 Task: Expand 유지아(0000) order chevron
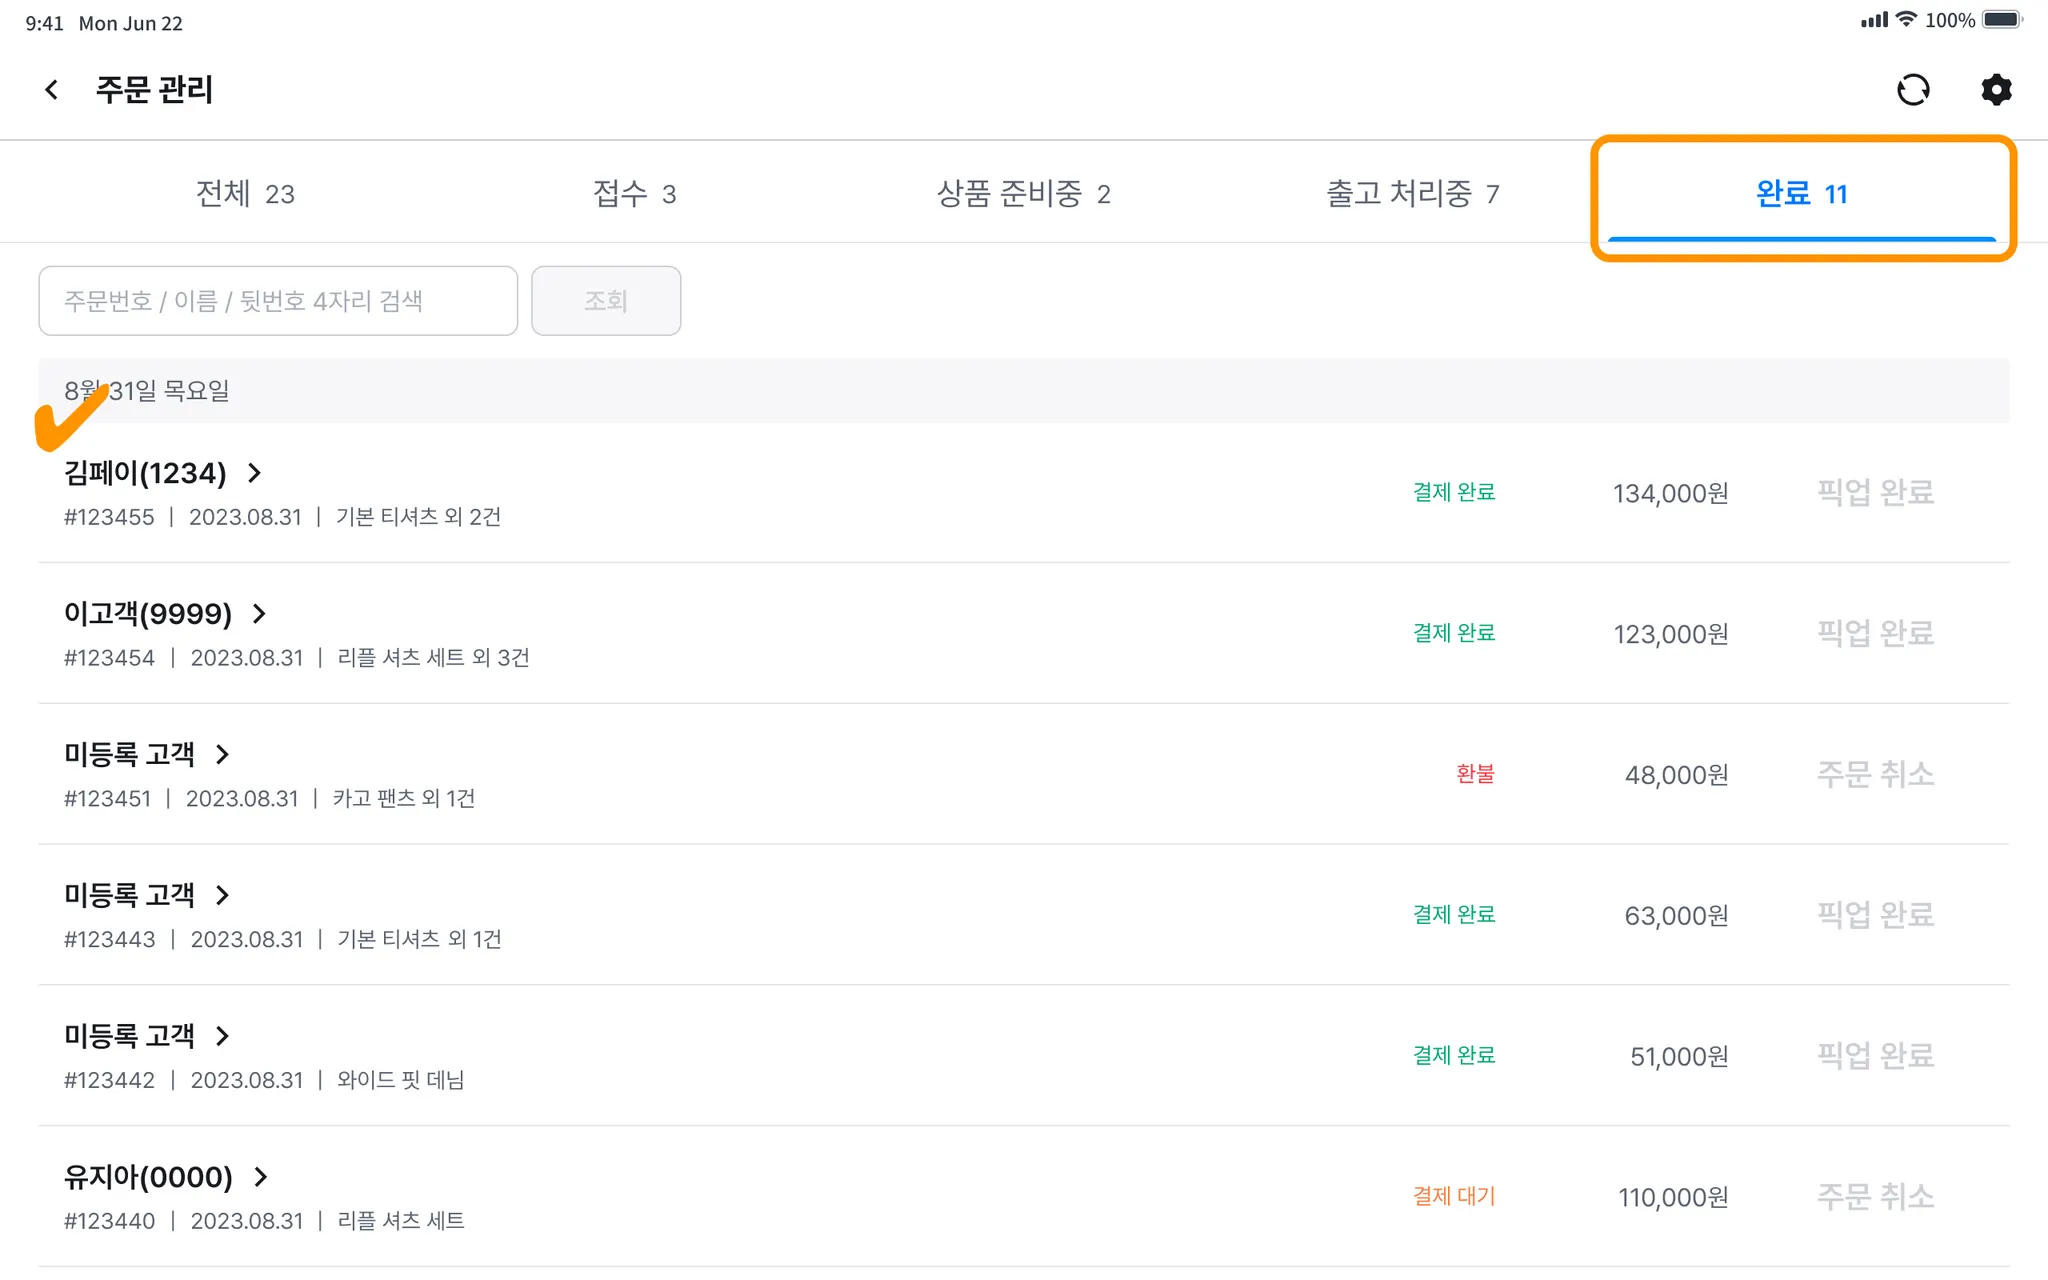tap(261, 1178)
